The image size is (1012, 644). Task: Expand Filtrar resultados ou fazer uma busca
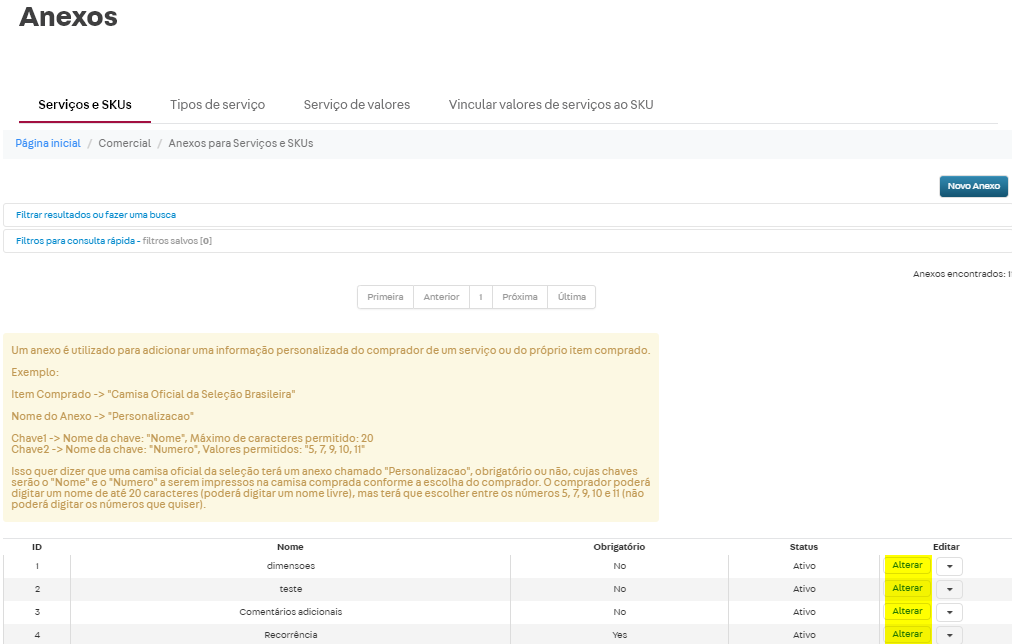[95, 214]
